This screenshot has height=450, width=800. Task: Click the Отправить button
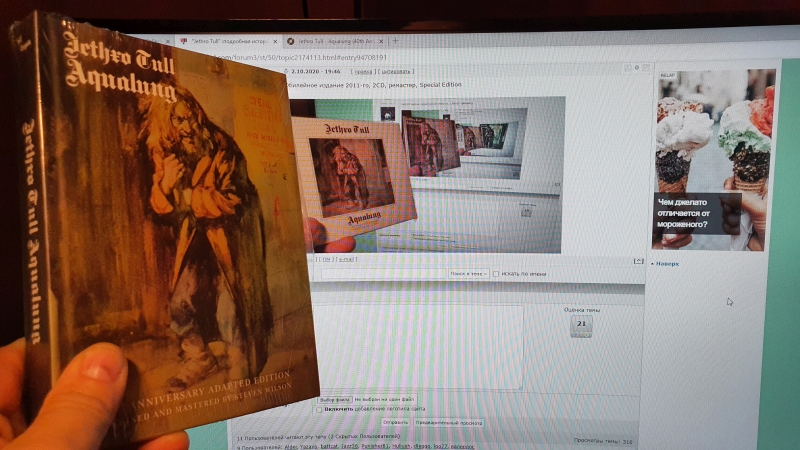click(x=395, y=422)
